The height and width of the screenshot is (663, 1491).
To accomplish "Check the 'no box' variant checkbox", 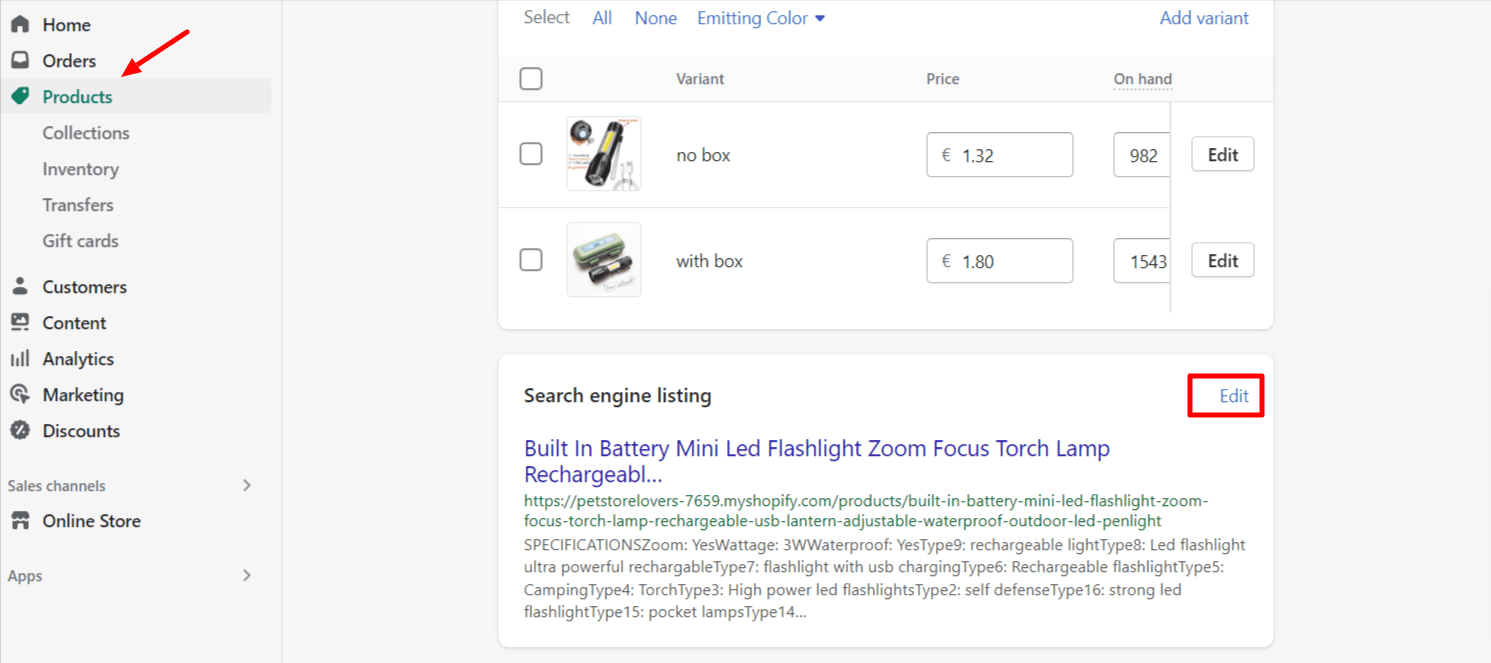I will tap(531, 154).
